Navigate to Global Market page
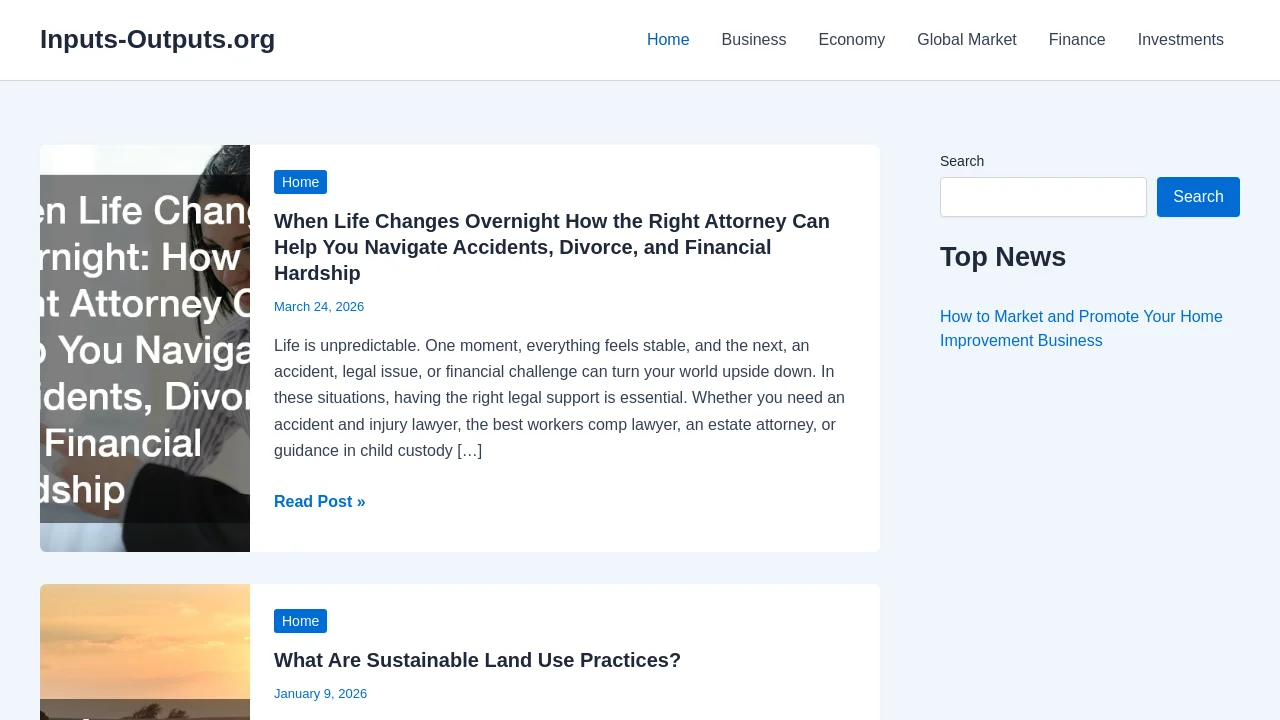 pyautogui.click(x=966, y=39)
